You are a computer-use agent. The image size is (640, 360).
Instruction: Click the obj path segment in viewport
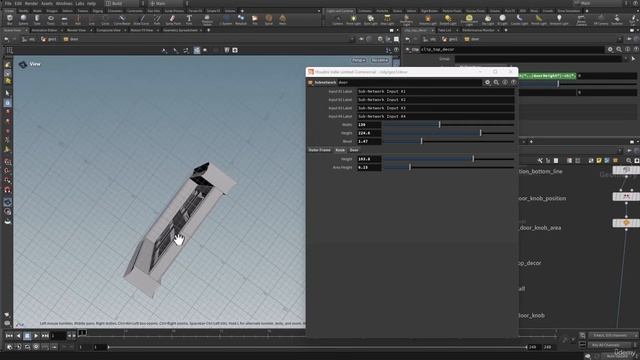coord(29,39)
